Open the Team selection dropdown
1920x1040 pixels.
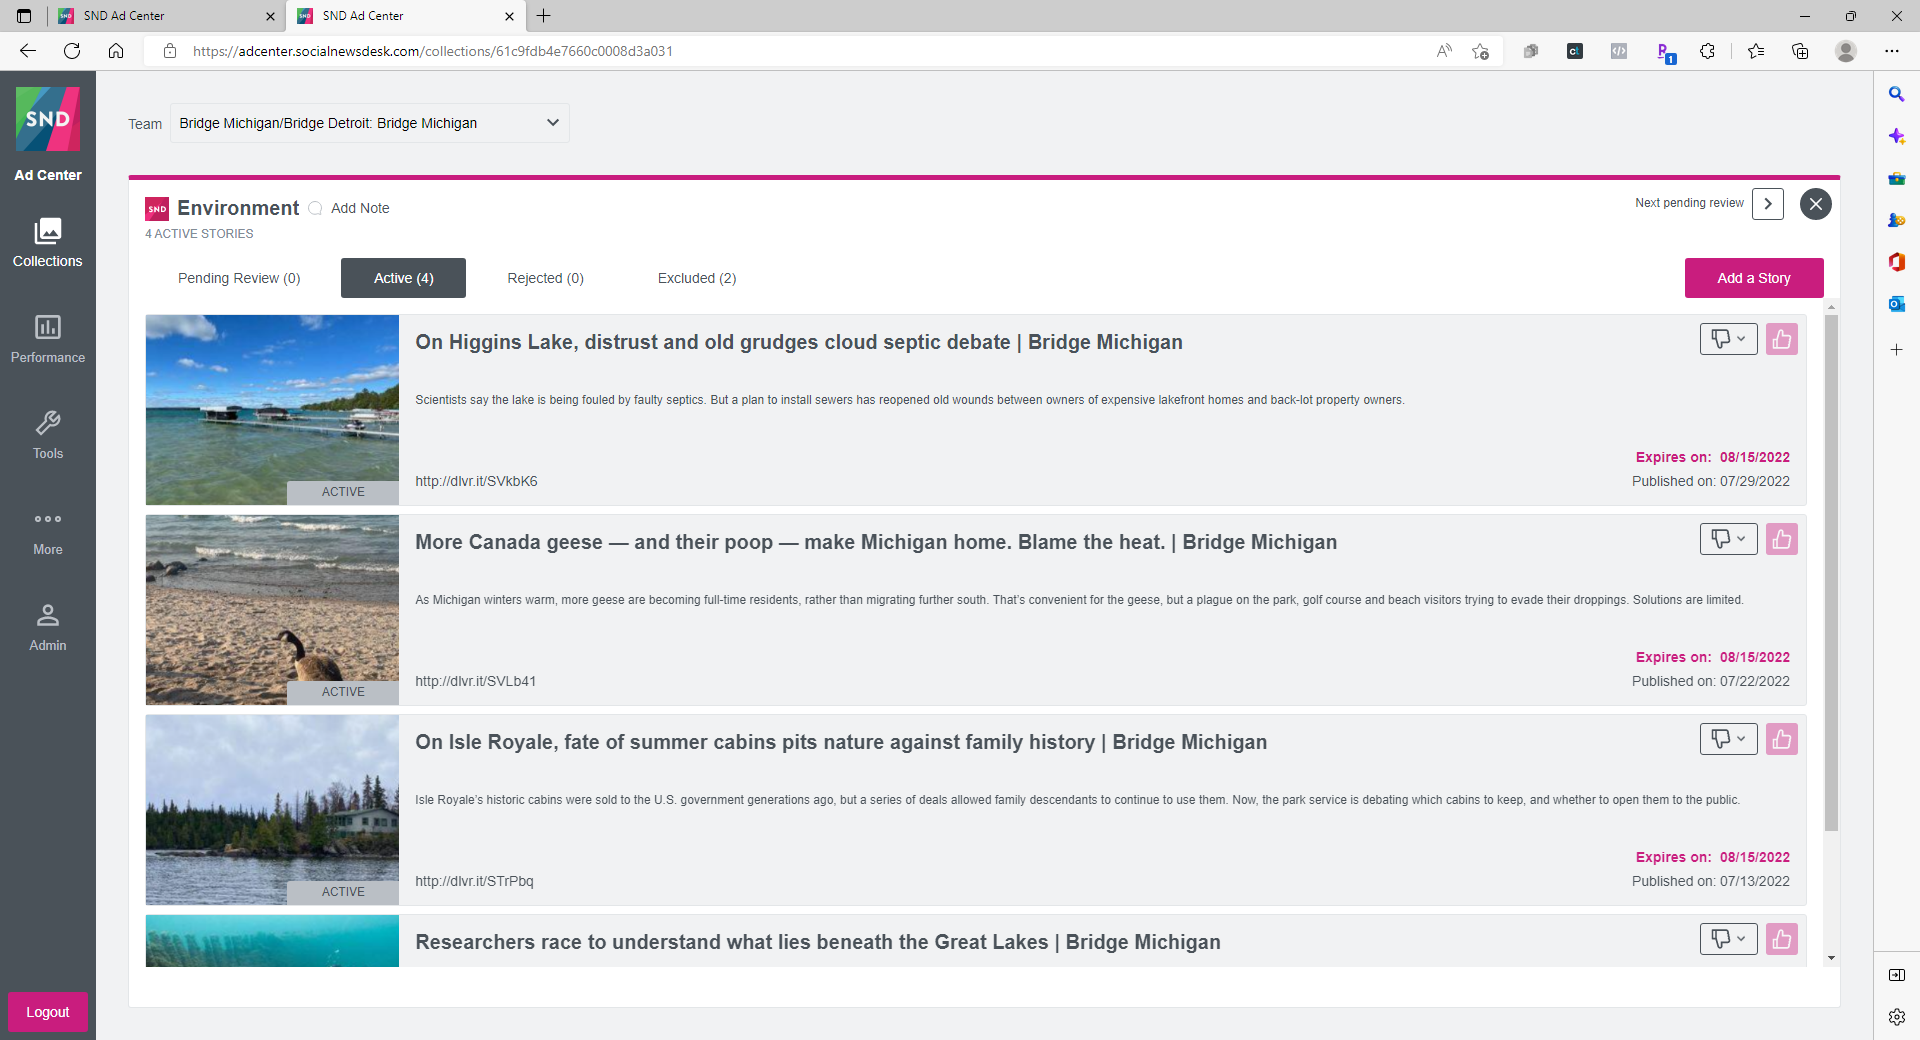(369, 123)
